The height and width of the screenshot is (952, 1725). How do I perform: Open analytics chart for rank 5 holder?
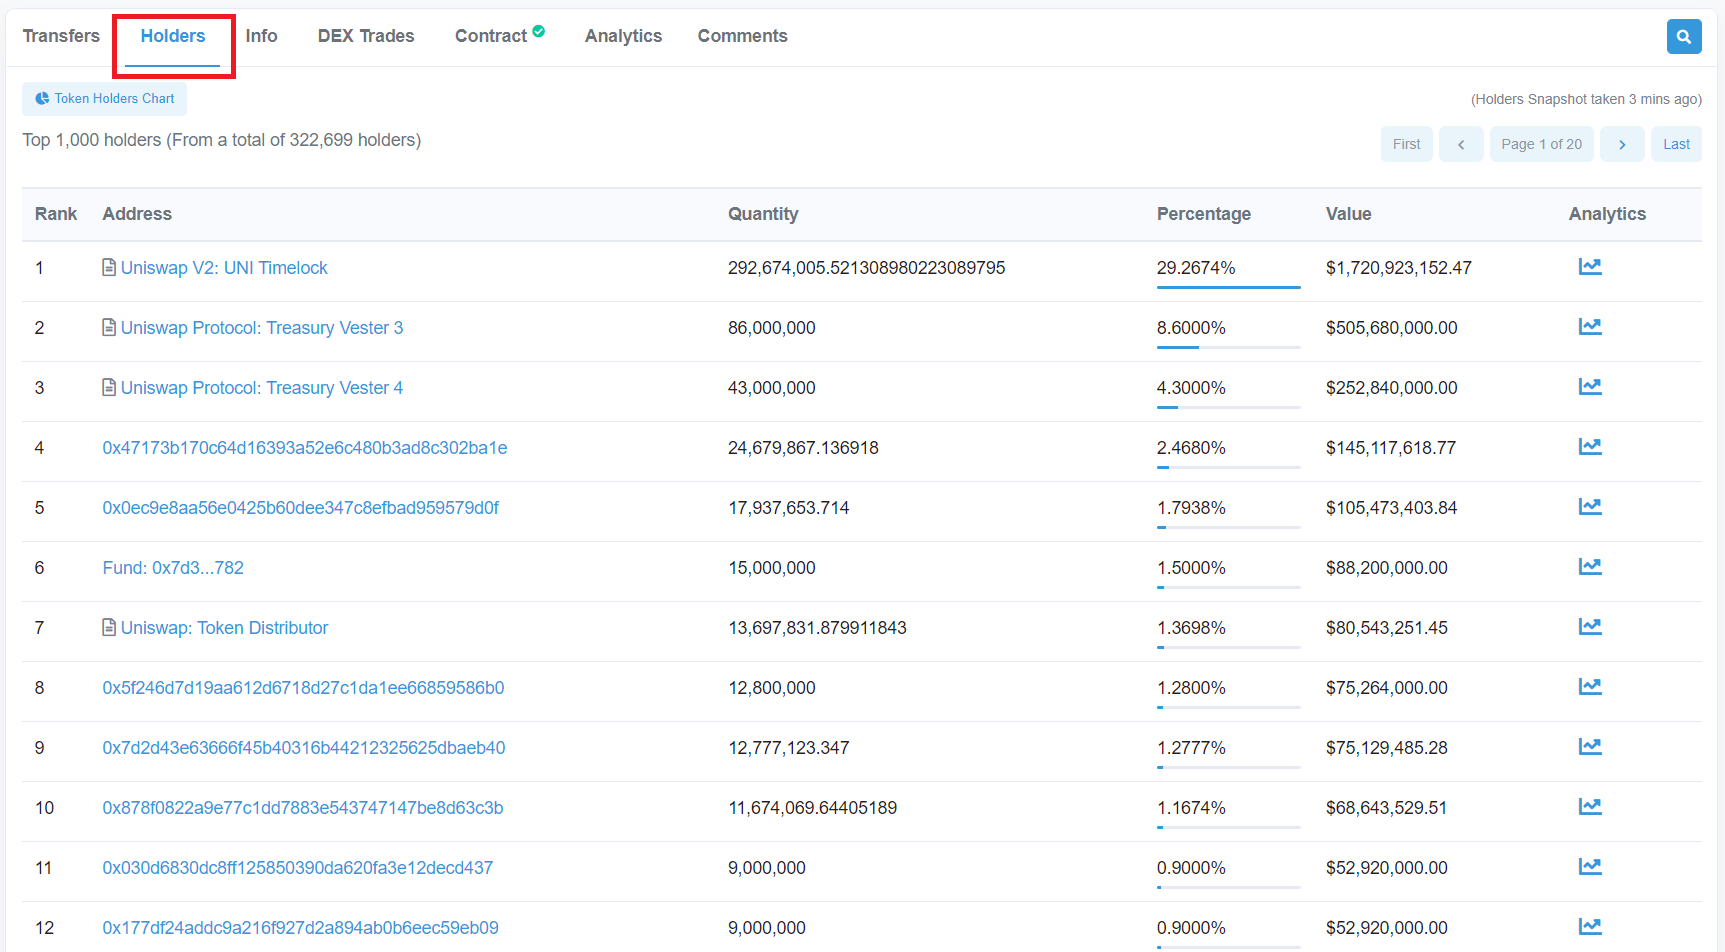[x=1590, y=507]
